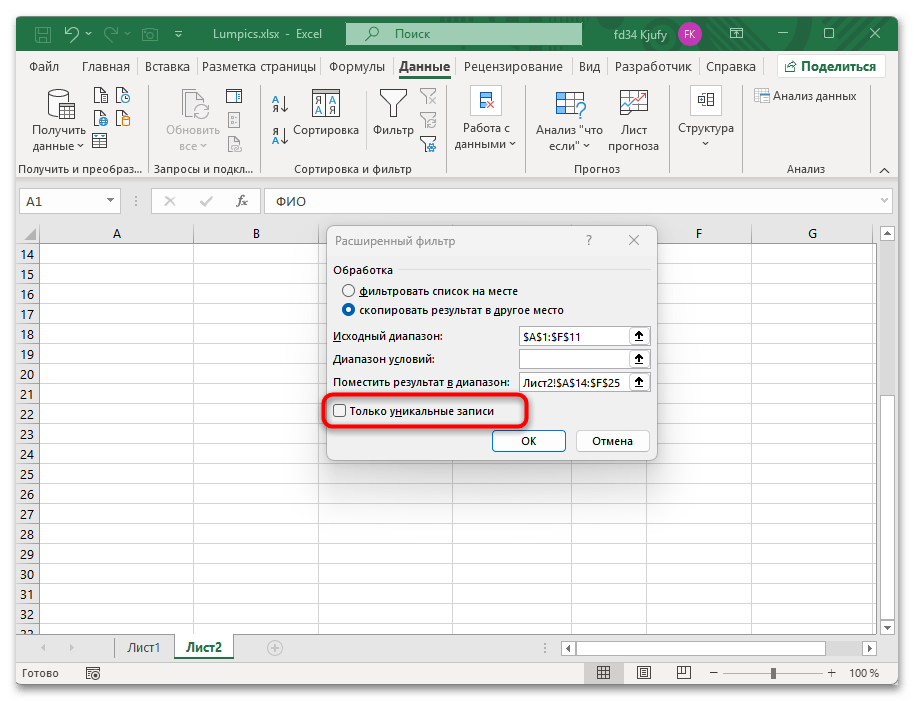Open the Лист1 sheet tab
Viewport: 914px width, 701px height.
coord(143,647)
